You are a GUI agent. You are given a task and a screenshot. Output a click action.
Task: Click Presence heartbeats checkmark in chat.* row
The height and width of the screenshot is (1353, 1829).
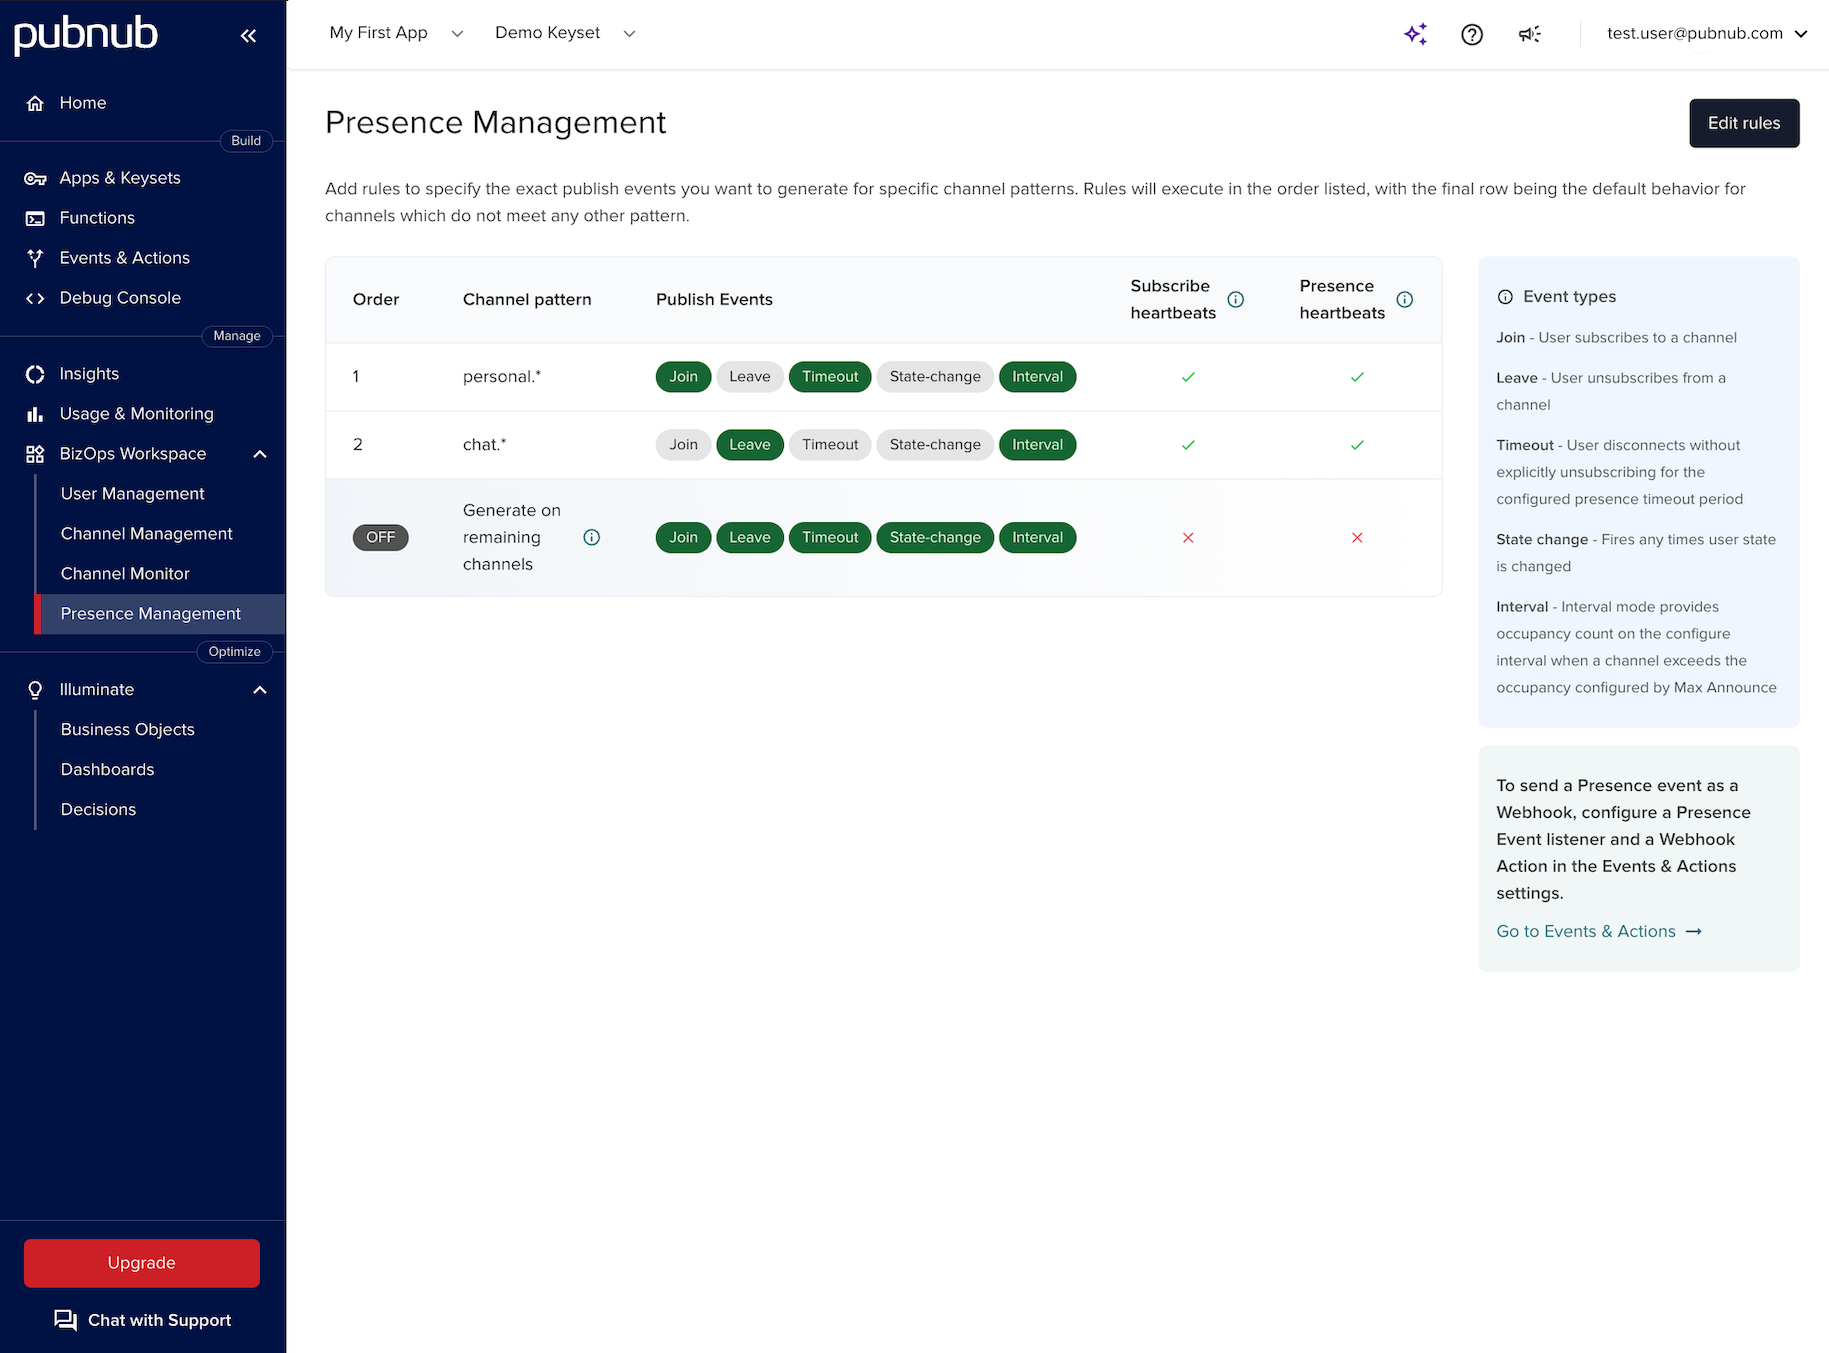tap(1357, 445)
